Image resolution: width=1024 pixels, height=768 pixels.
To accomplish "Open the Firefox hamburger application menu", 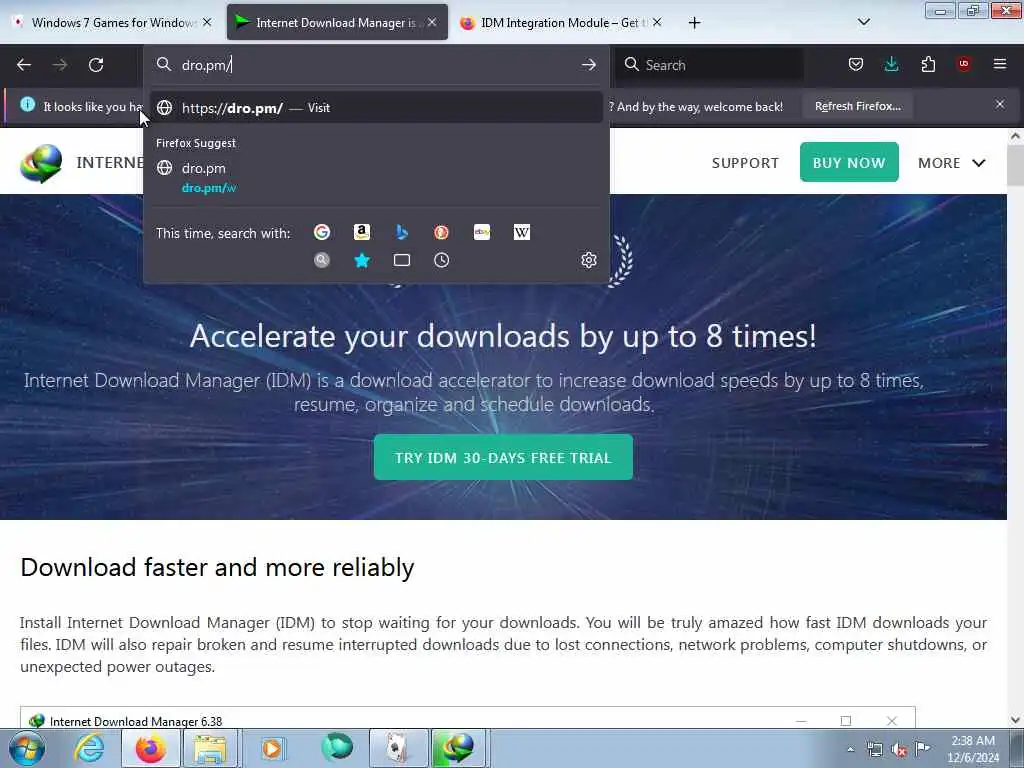I will coord(1000,64).
